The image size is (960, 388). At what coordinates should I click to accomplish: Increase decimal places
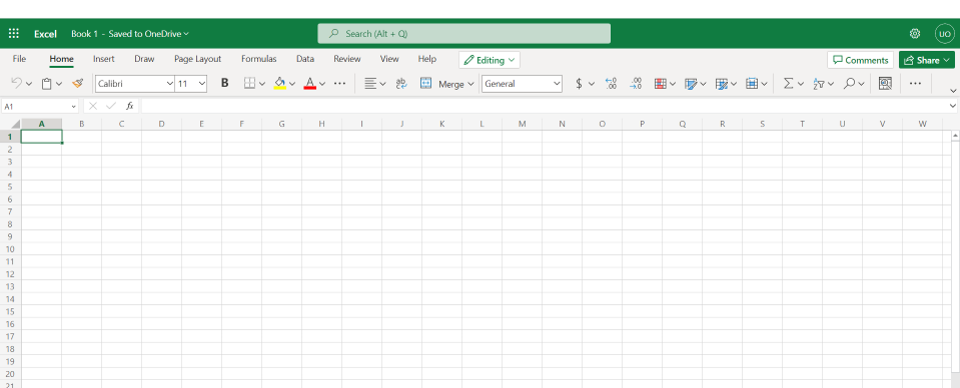coord(610,84)
